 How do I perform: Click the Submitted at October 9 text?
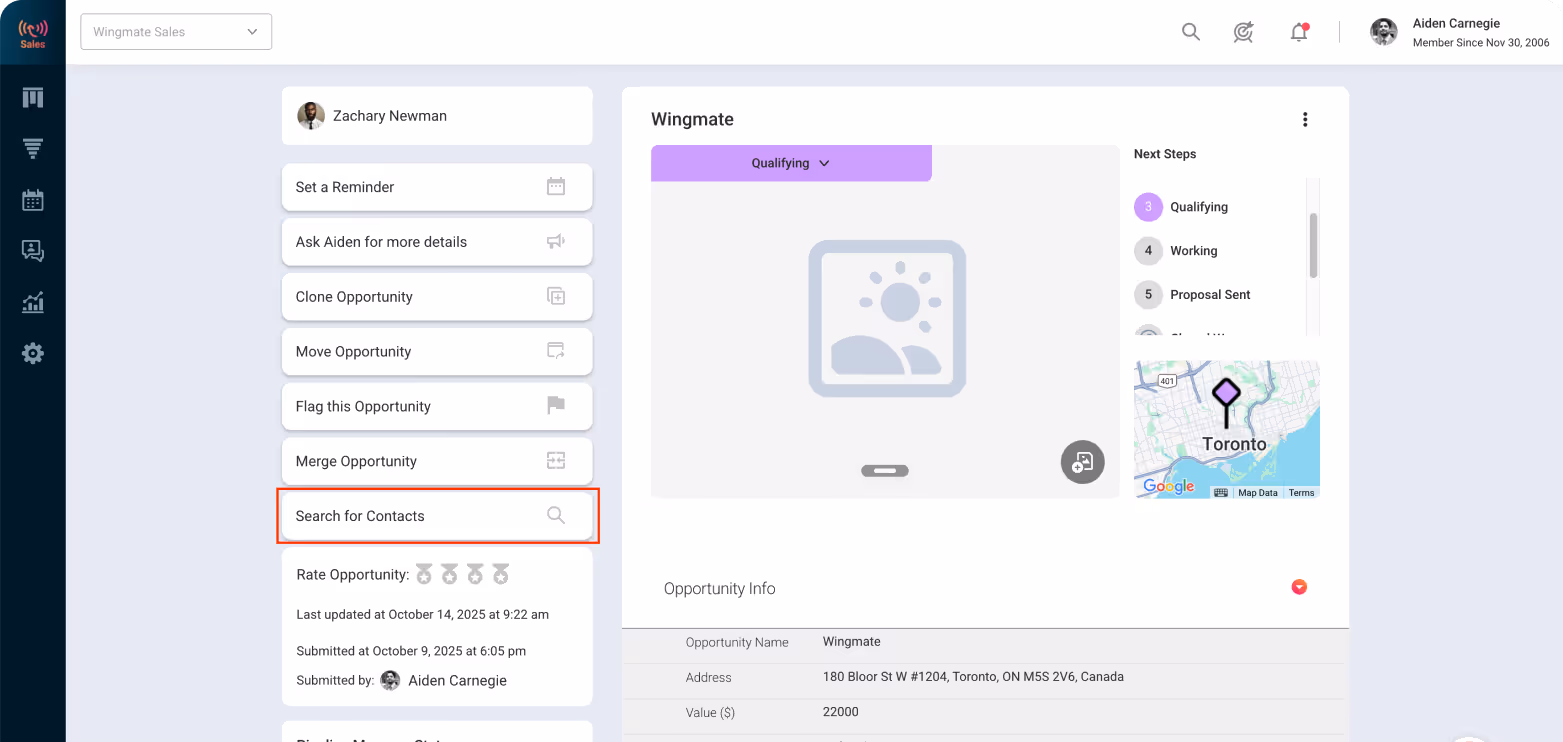[x=411, y=651]
